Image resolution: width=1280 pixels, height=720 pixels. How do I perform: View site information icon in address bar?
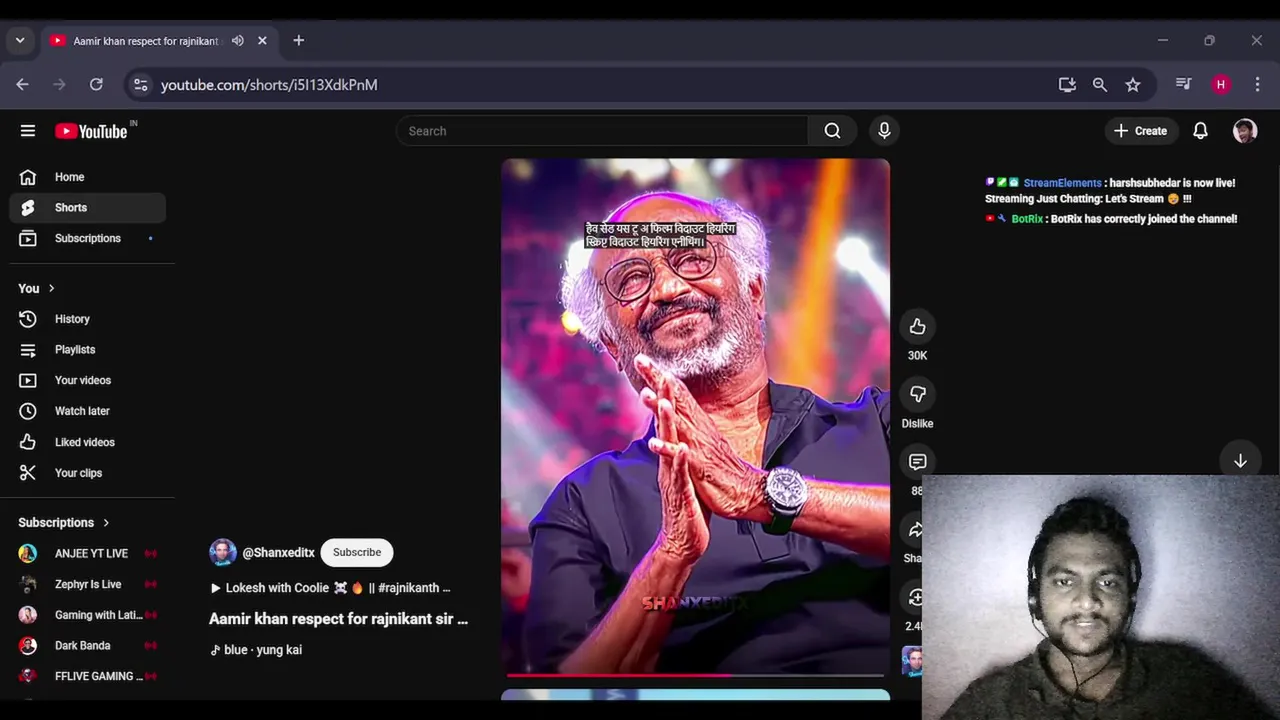click(141, 85)
